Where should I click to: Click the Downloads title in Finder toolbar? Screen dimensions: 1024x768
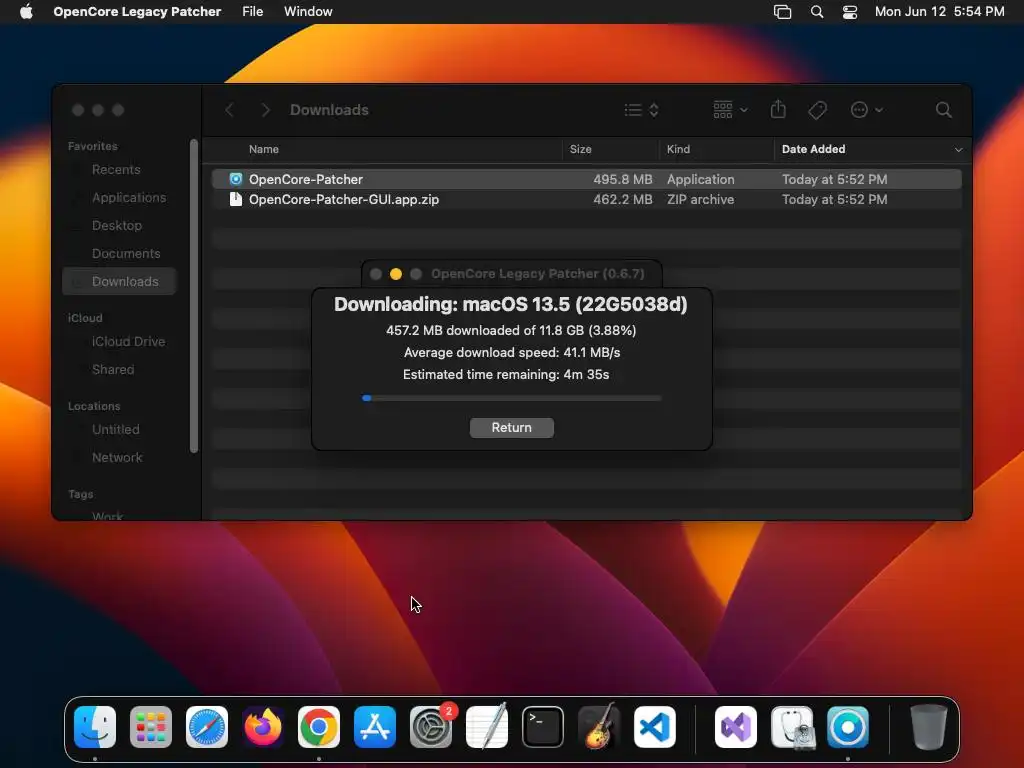pyautogui.click(x=329, y=110)
